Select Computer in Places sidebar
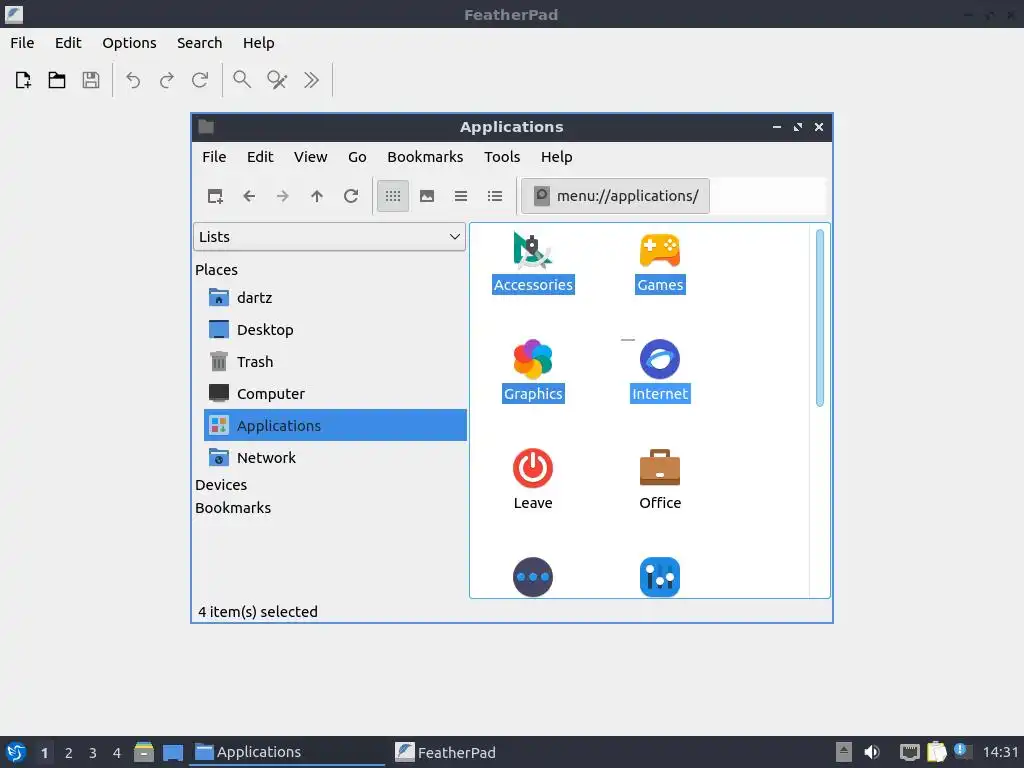This screenshot has width=1024, height=768. [336, 394]
